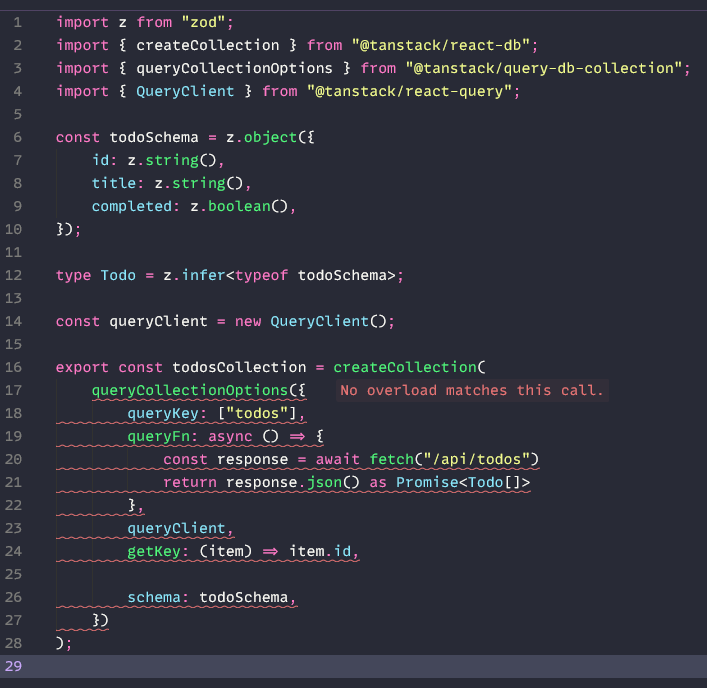Click the schema property on line 26
Image resolution: width=707 pixels, height=688 pixels.
154,597
